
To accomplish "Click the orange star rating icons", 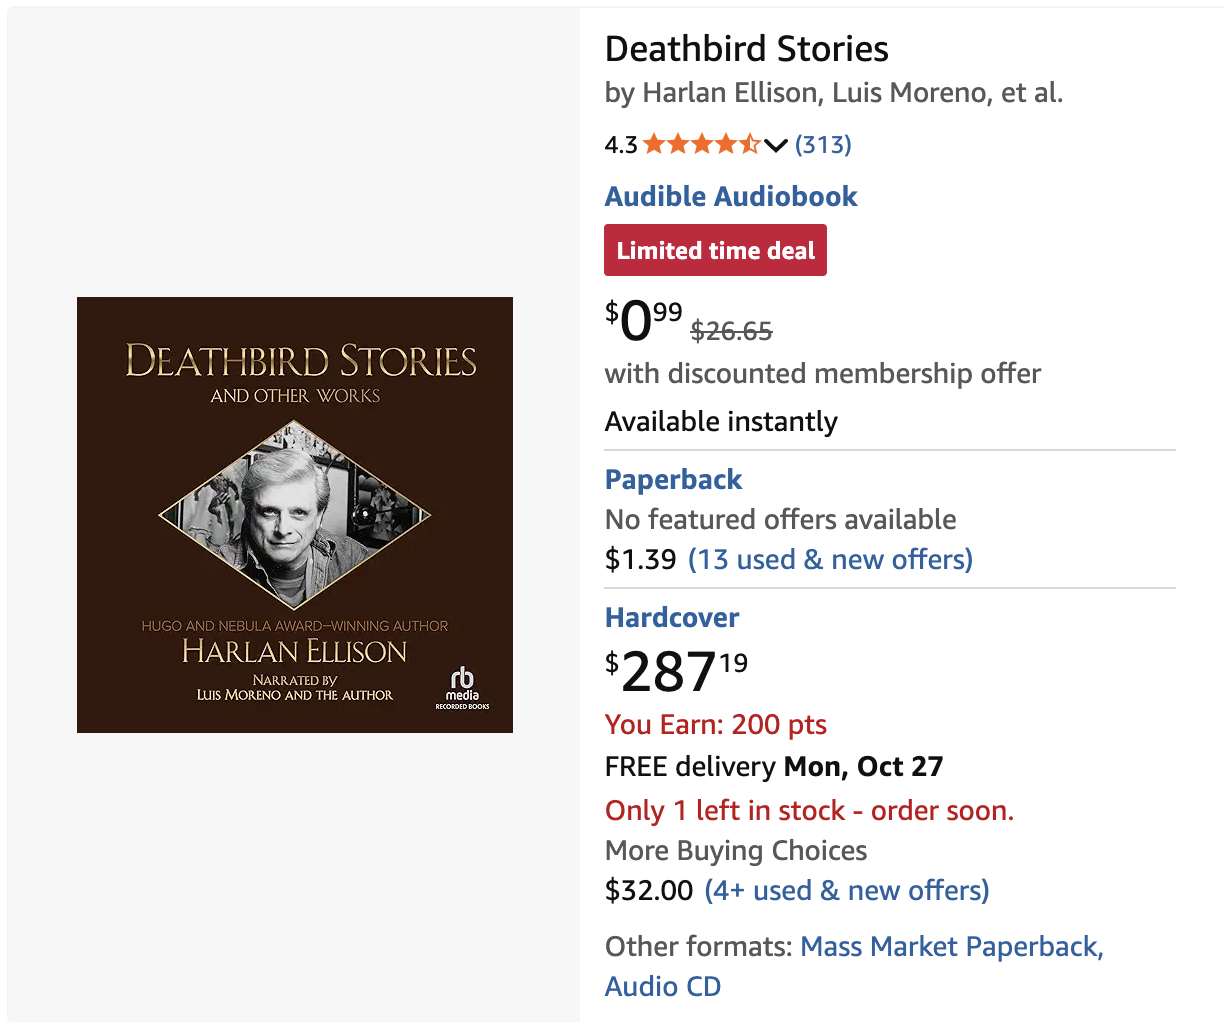I will tap(702, 144).
